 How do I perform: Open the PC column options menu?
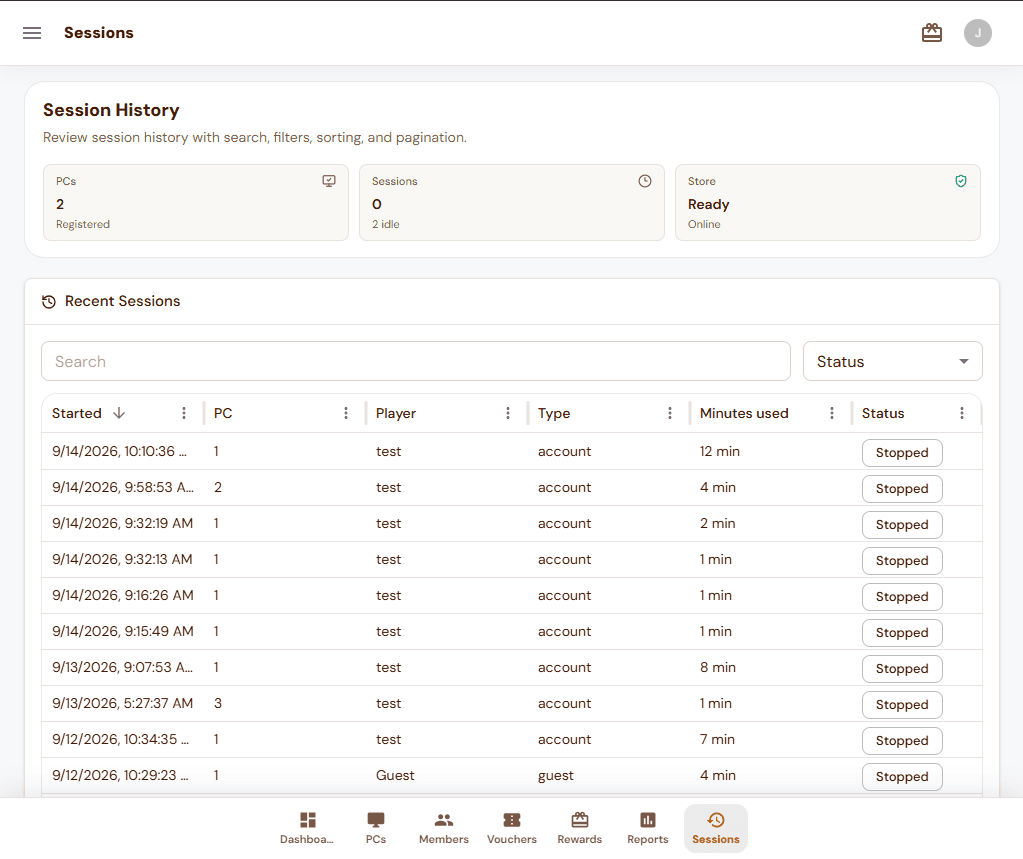click(x=346, y=413)
